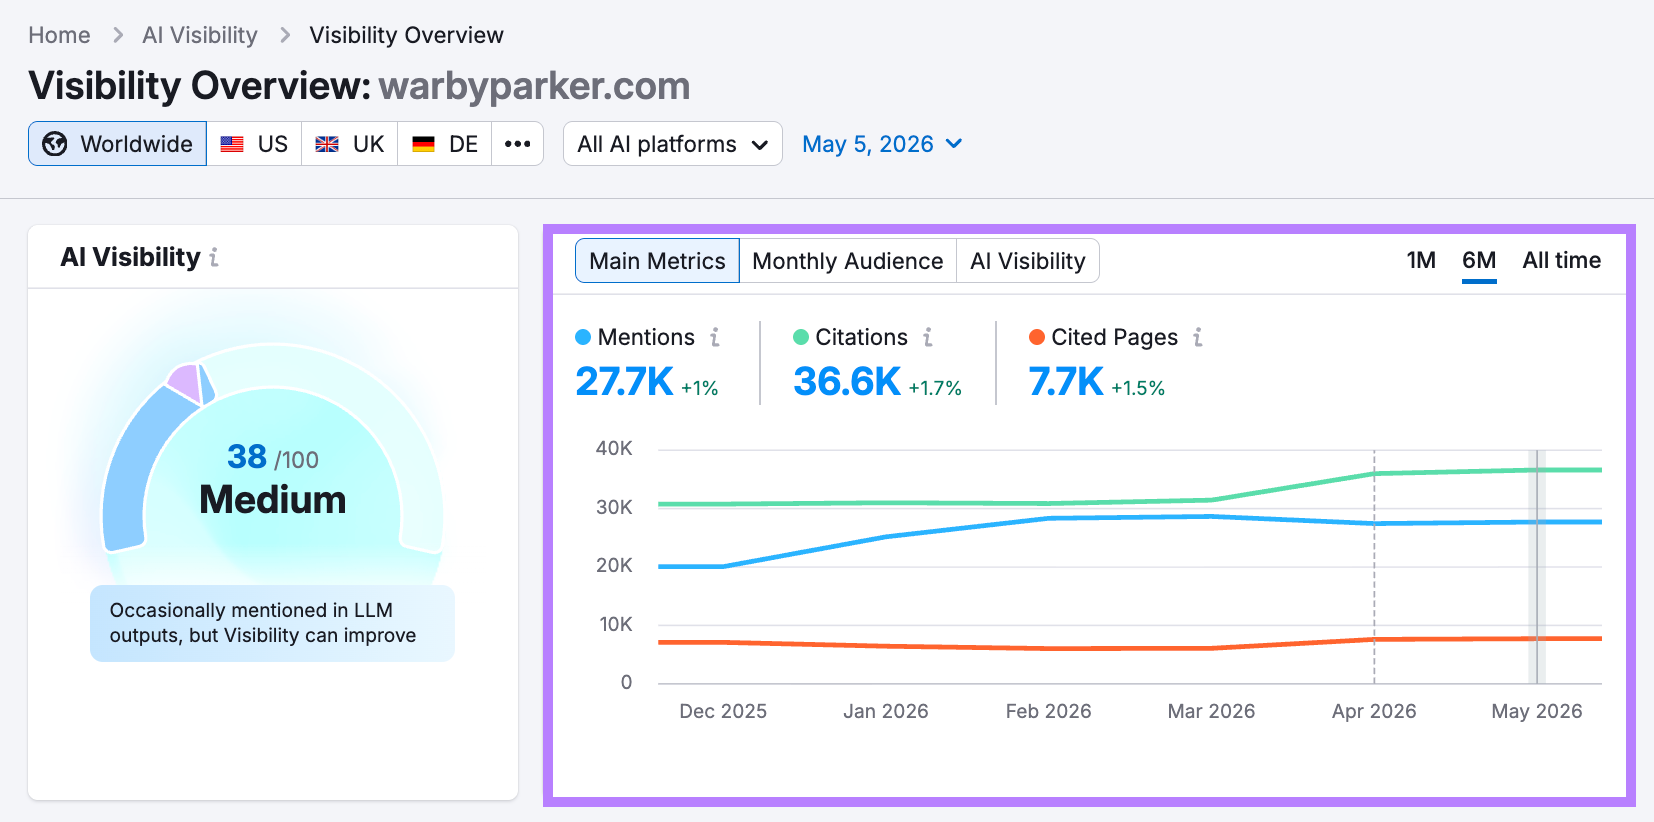
Task: Click the German flag icon
Action: click(423, 144)
